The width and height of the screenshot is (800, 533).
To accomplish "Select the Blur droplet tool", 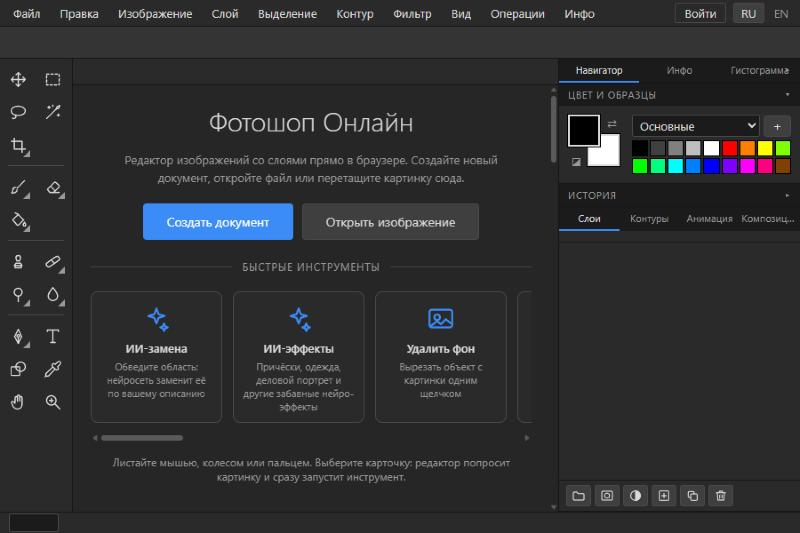I will pyautogui.click(x=54, y=295).
